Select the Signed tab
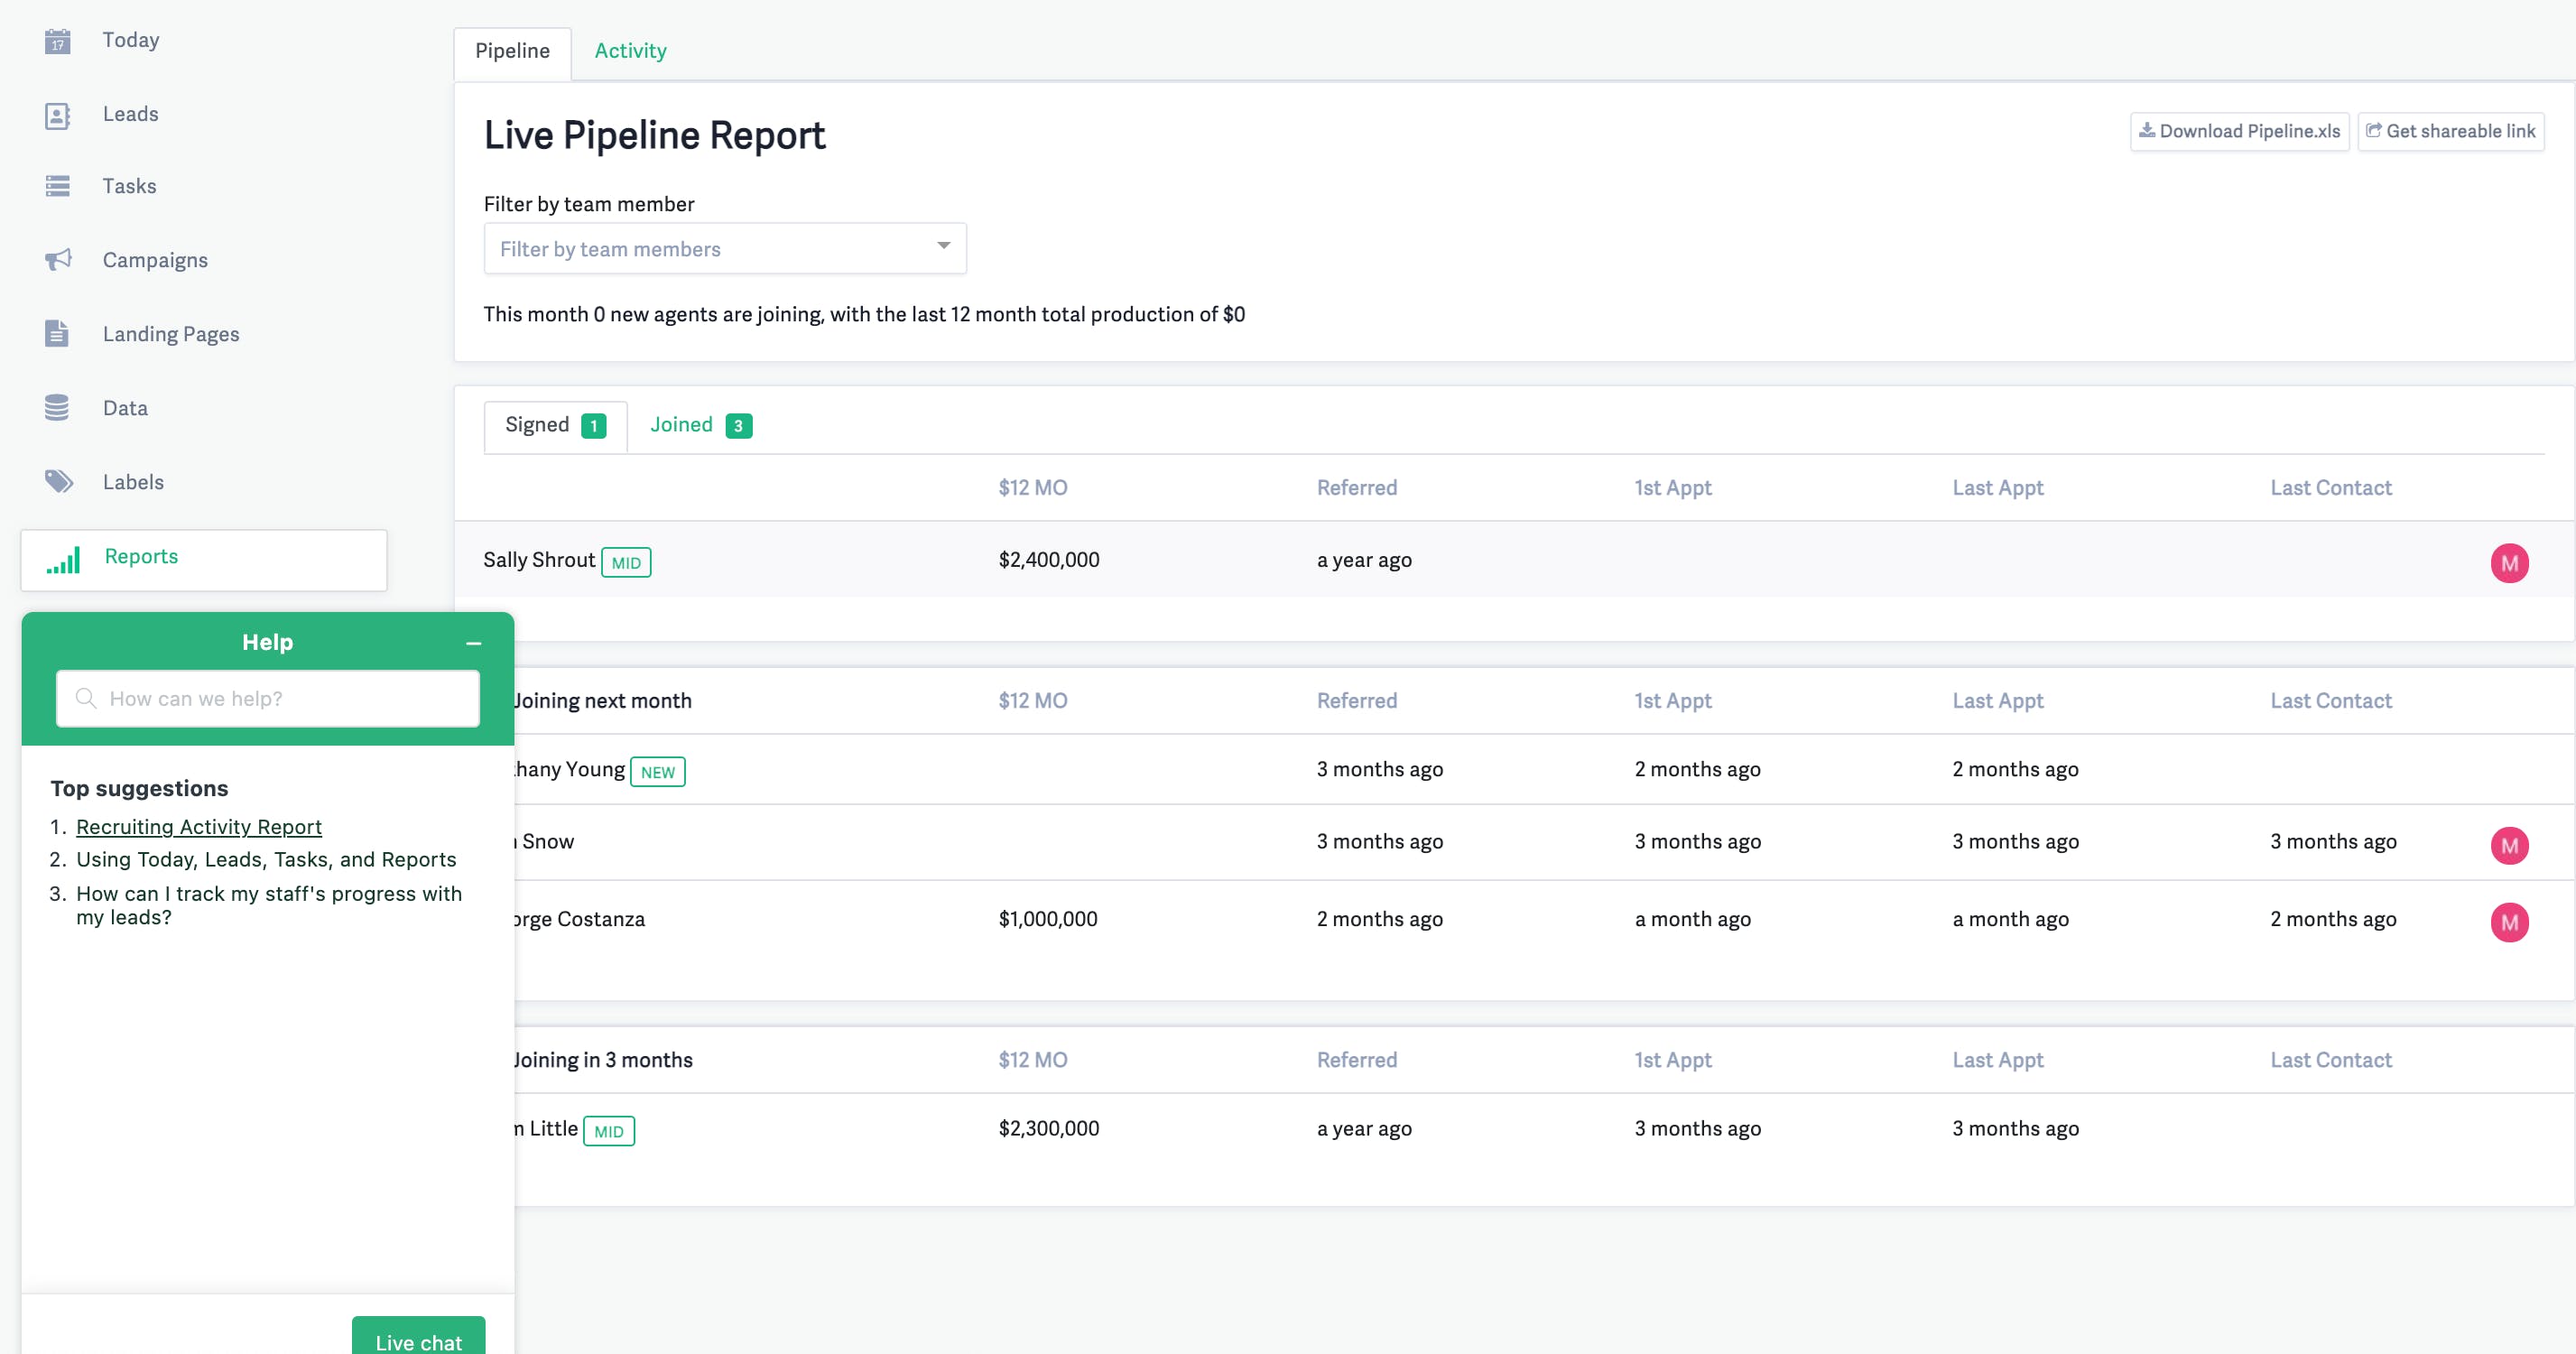The image size is (2576, 1354). click(555, 426)
